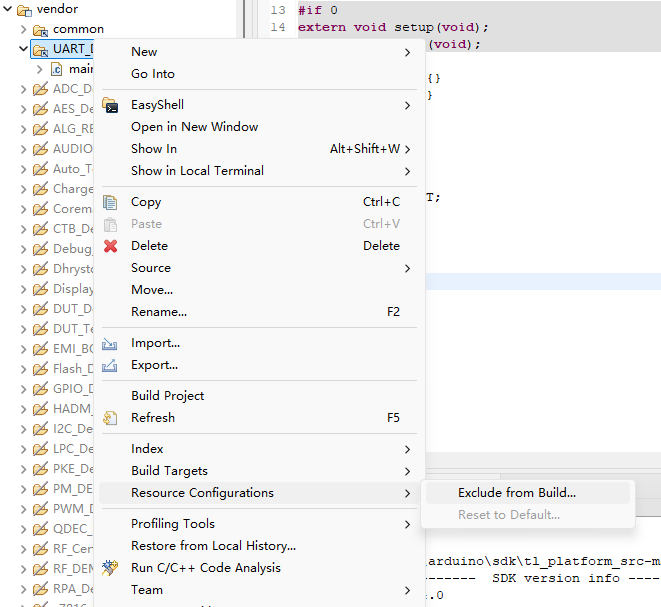Click the excluded Flash_D folder icon
Screen dimensions: 661x607
pos(40,369)
